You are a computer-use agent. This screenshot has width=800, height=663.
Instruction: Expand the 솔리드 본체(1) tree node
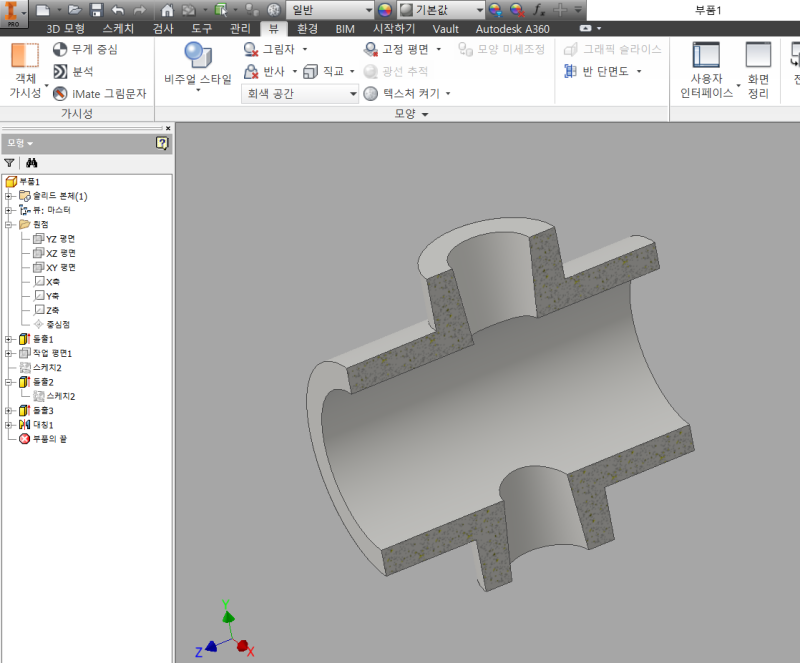tap(8, 196)
